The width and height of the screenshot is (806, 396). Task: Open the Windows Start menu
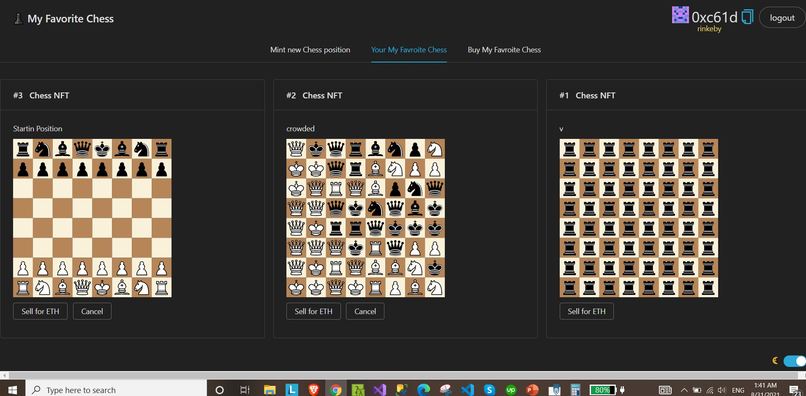(x=12, y=390)
